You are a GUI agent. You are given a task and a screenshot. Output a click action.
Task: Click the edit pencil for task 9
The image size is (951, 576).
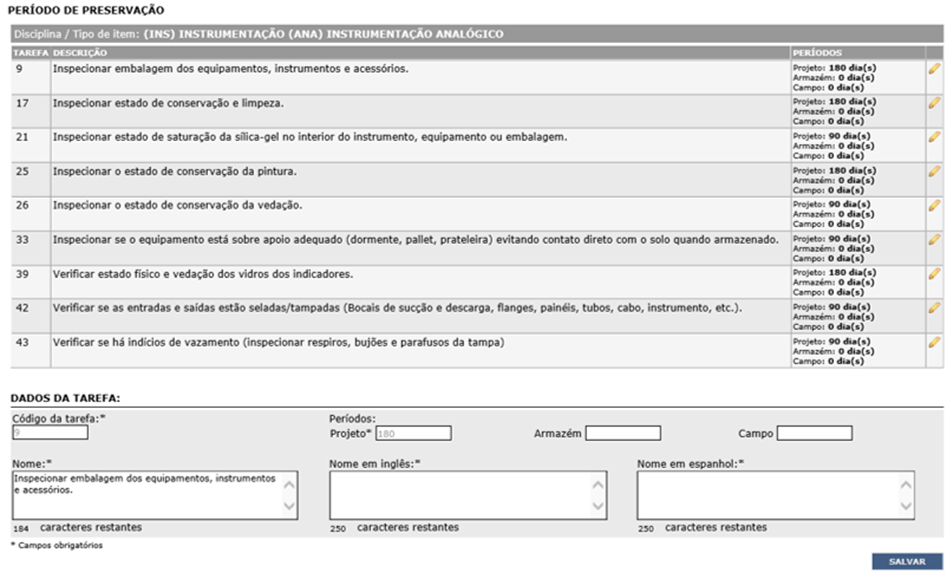click(934, 69)
